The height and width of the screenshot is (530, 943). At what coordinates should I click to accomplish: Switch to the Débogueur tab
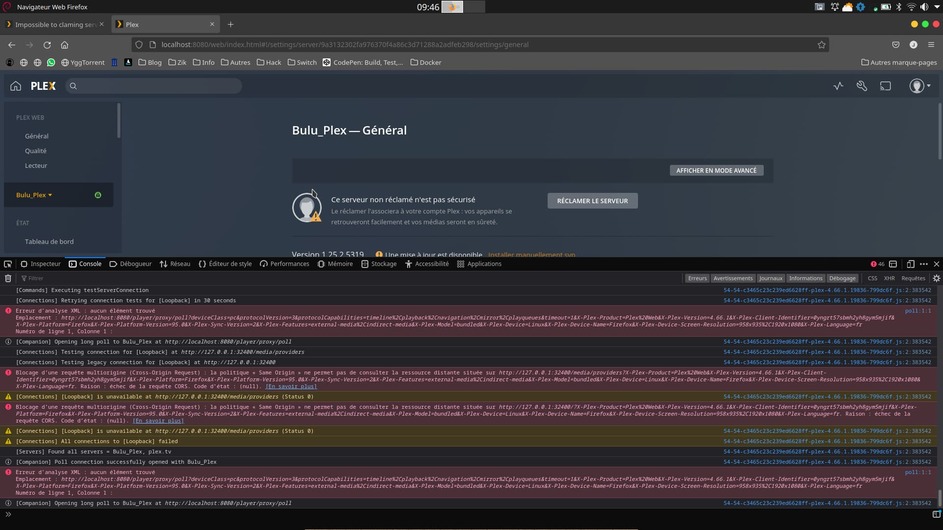pos(130,263)
